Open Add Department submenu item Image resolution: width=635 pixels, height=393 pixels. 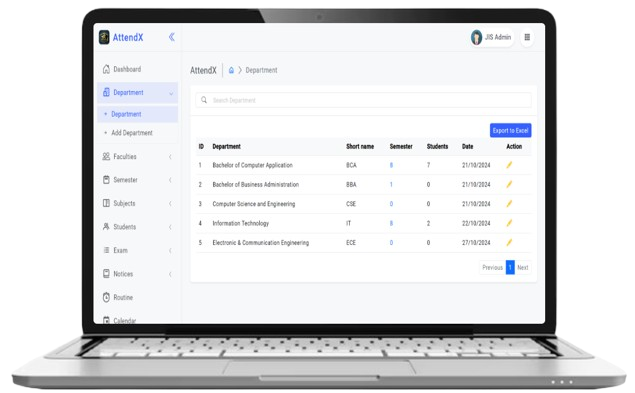[x=132, y=133]
